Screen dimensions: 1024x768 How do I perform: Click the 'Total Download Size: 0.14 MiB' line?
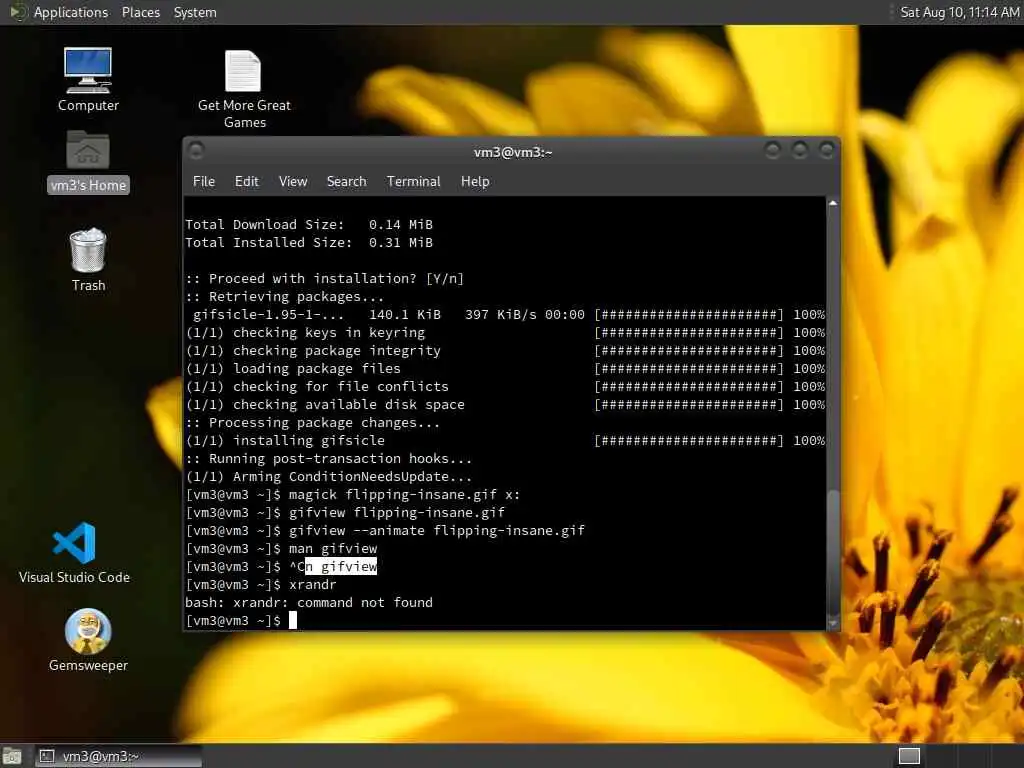309,225
